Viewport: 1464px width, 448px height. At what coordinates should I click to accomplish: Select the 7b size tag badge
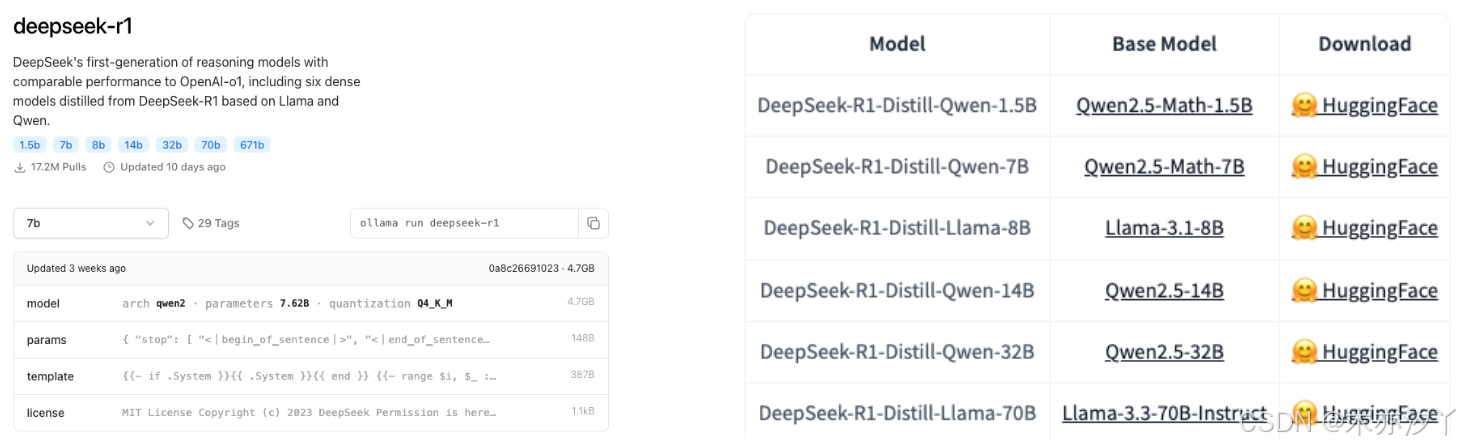tap(66, 145)
